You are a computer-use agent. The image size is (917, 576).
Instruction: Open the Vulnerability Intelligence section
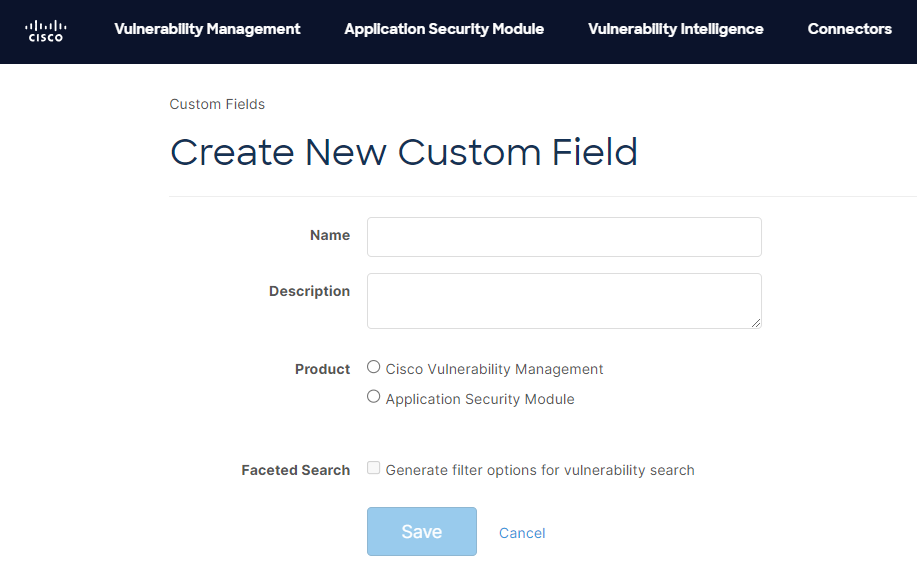point(675,29)
